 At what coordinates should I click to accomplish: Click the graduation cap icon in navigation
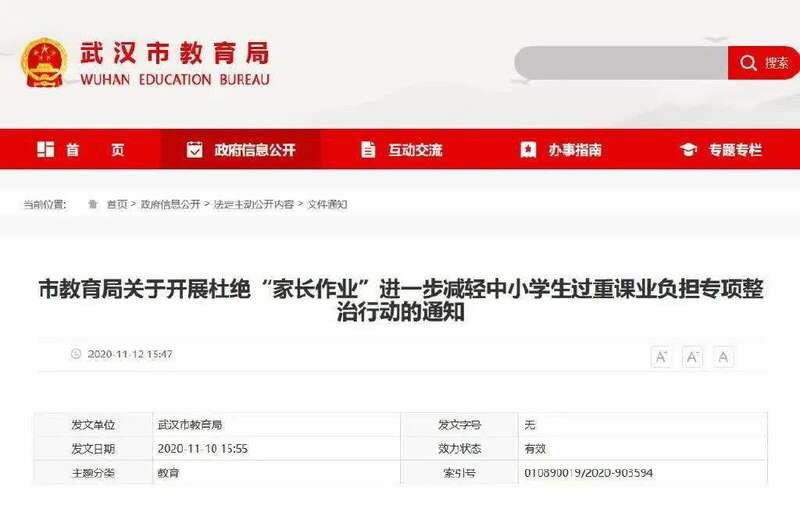[688, 150]
